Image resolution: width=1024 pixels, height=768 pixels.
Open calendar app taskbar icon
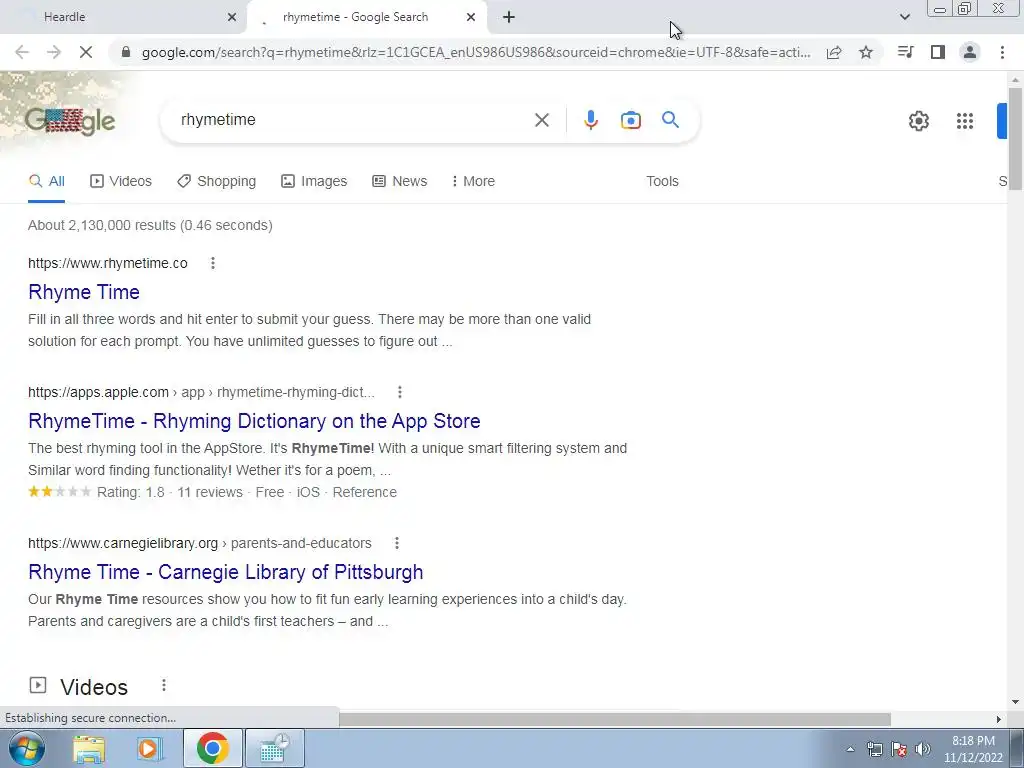tap(274, 748)
